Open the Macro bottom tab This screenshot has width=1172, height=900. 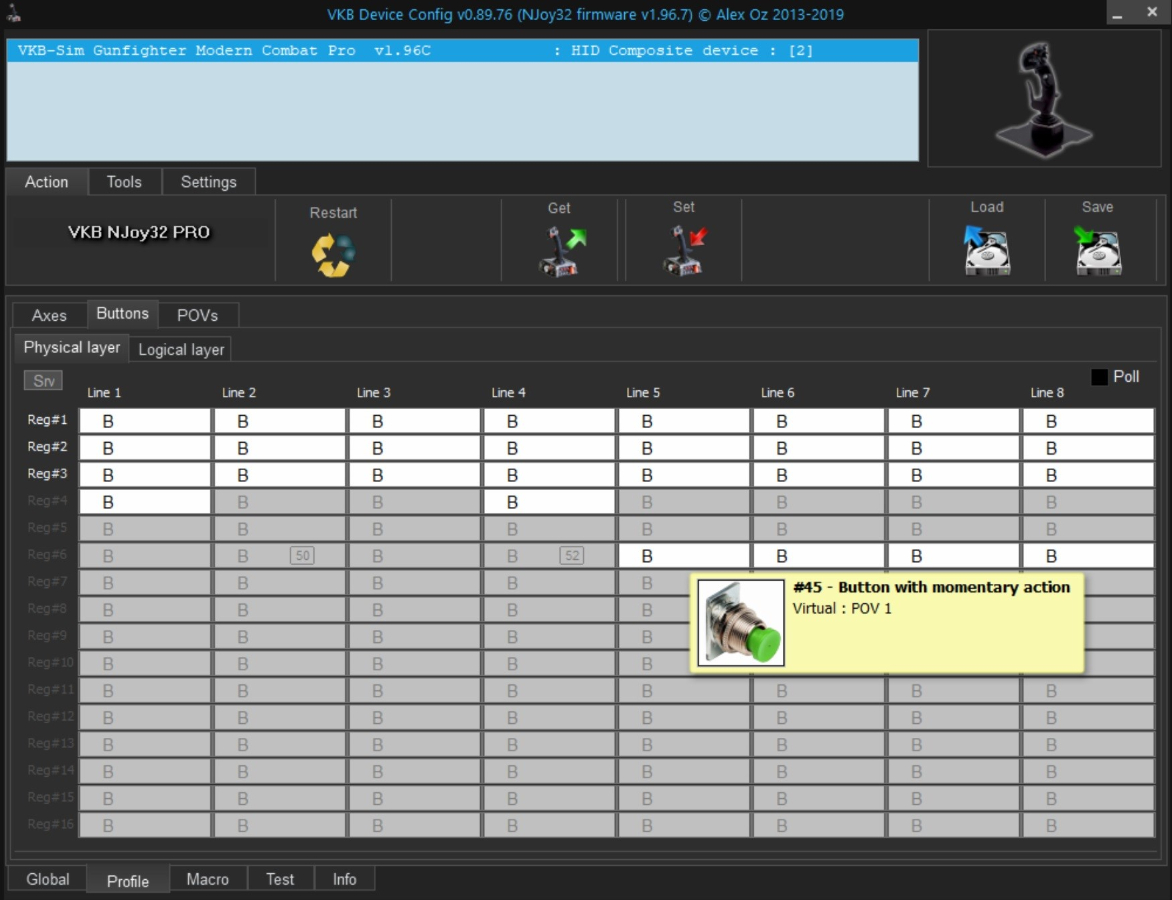208,879
